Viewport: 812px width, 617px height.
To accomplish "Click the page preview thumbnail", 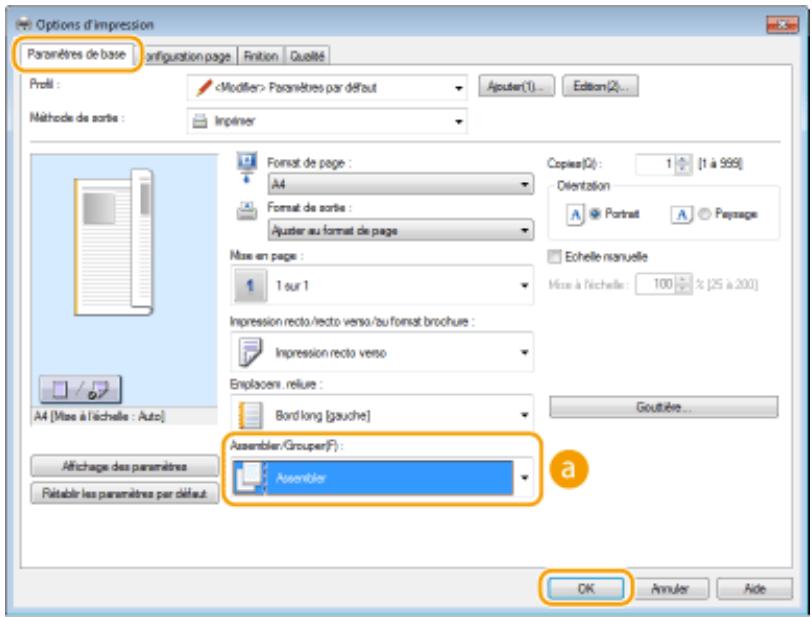I will 115,242.
